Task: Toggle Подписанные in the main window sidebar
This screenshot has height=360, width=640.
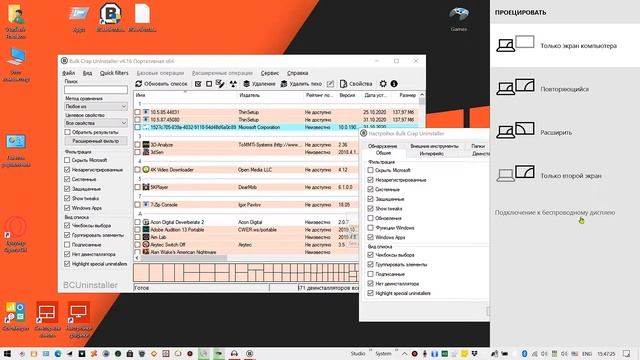Action: click(67, 244)
